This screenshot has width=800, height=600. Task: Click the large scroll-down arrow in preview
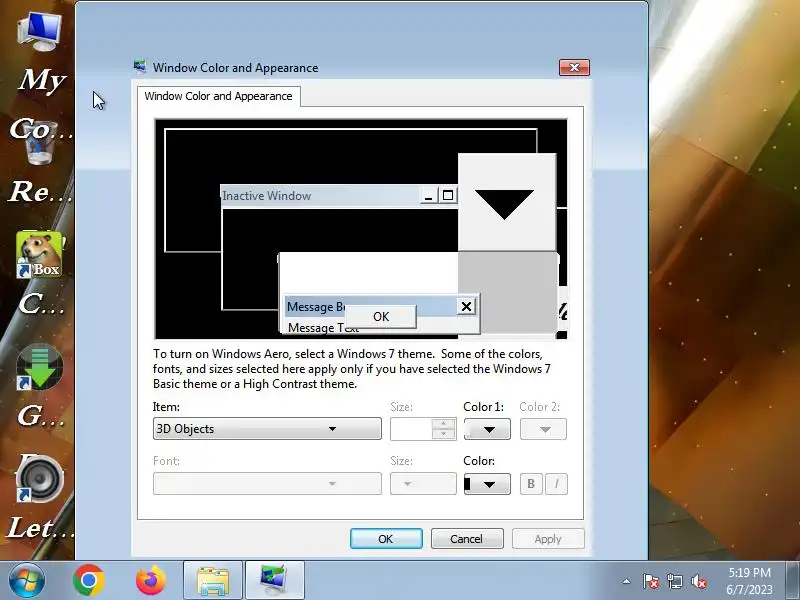click(506, 202)
